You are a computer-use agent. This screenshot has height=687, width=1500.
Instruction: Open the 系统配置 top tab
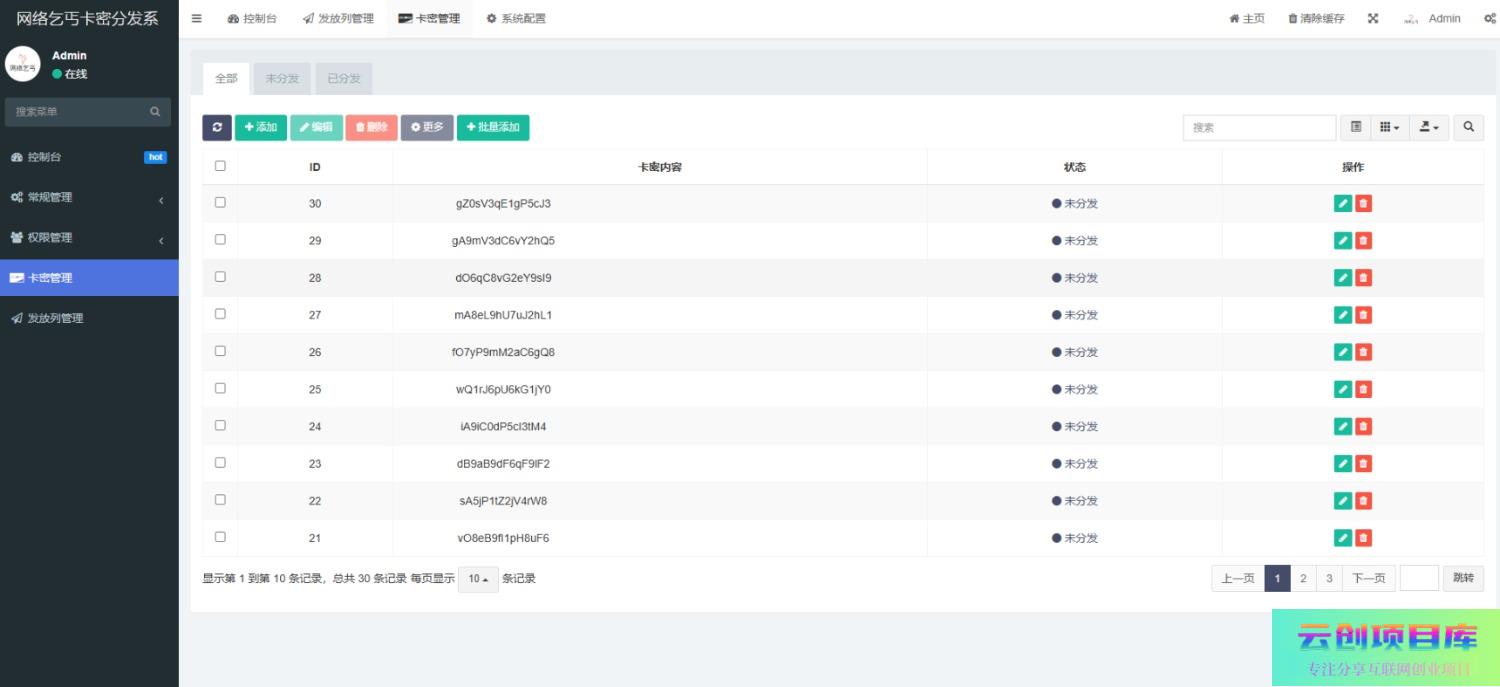tap(516, 19)
